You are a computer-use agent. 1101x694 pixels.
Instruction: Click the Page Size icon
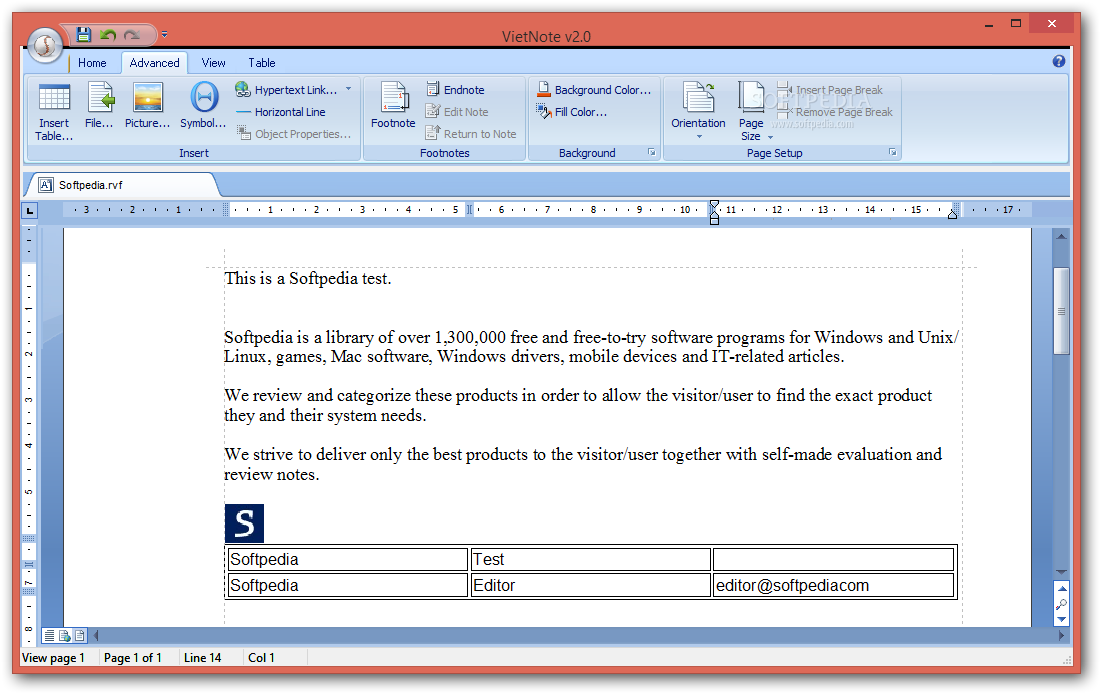(751, 97)
